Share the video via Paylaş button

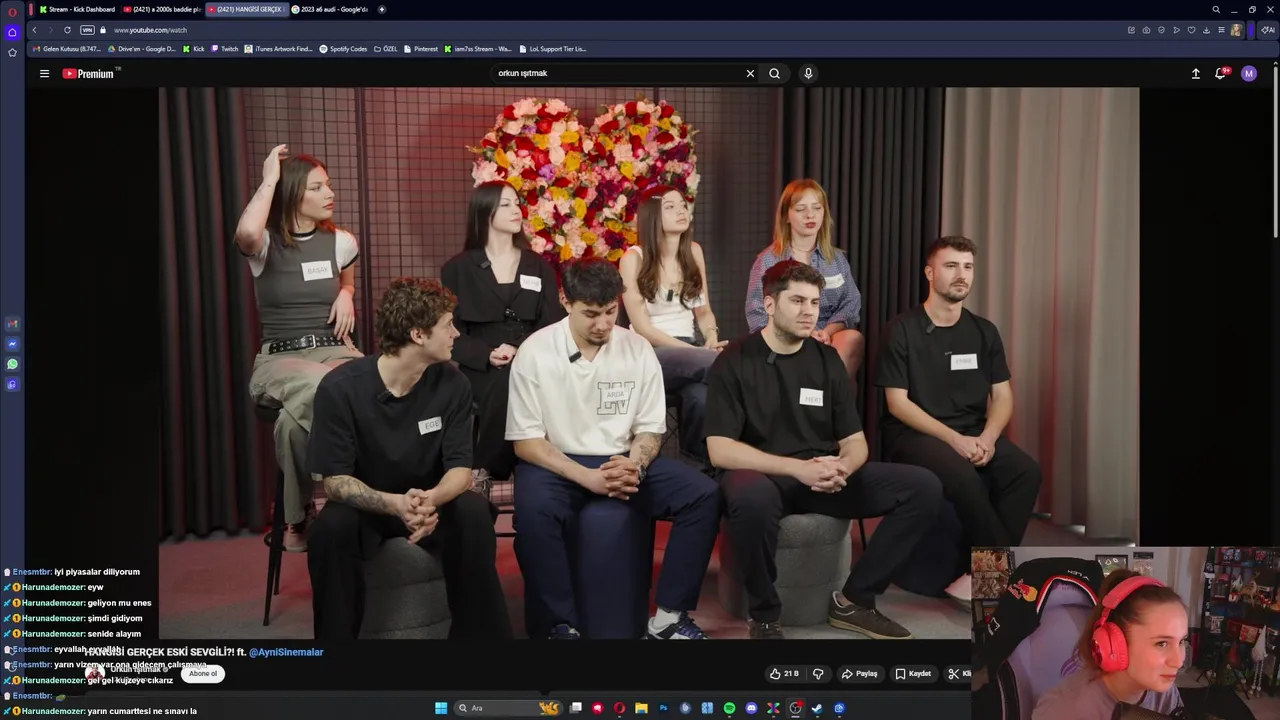coord(860,674)
